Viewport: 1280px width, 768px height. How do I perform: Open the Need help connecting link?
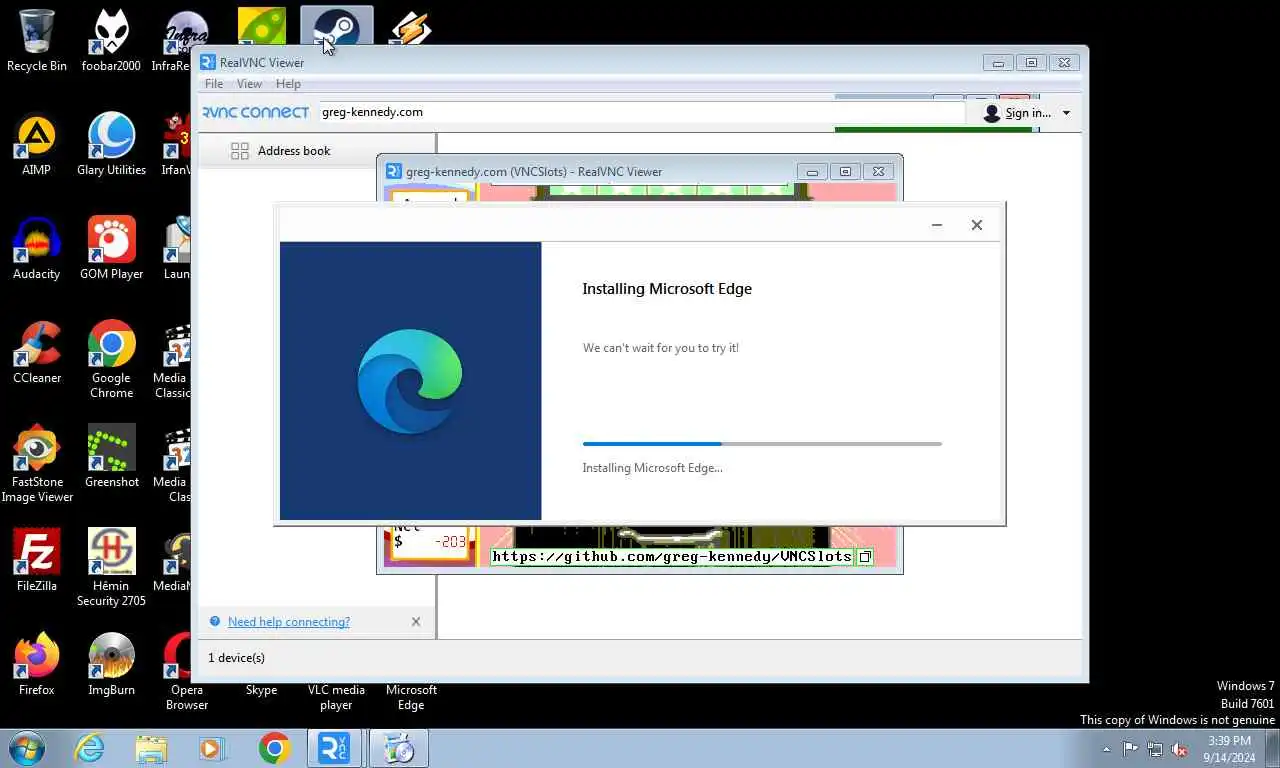288,622
